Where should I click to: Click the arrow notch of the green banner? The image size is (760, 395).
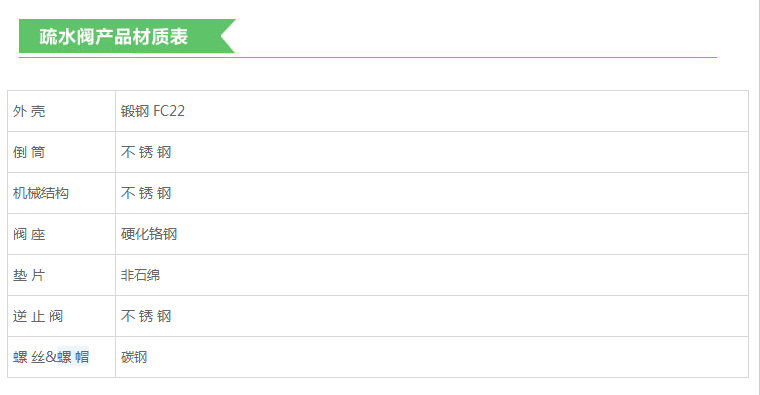pos(227,36)
